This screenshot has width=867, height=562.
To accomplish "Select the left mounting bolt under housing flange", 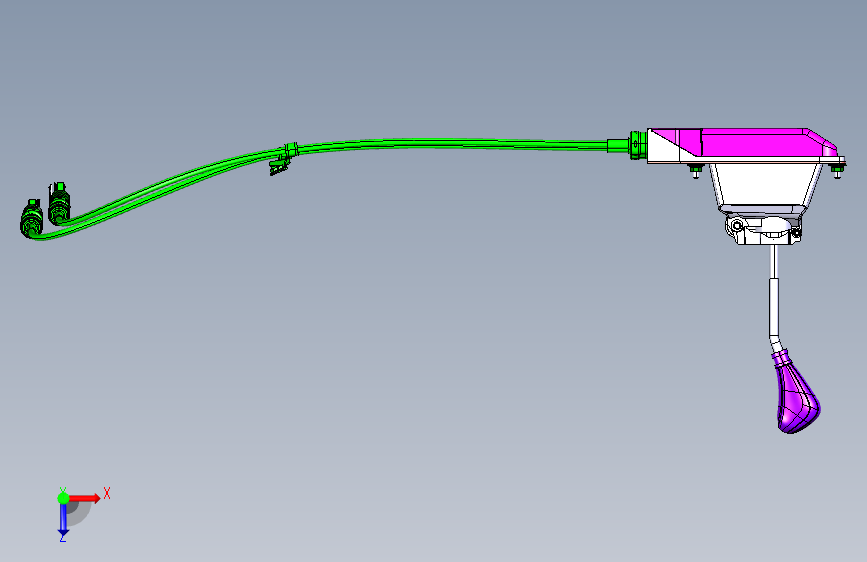I will point(696,170).
